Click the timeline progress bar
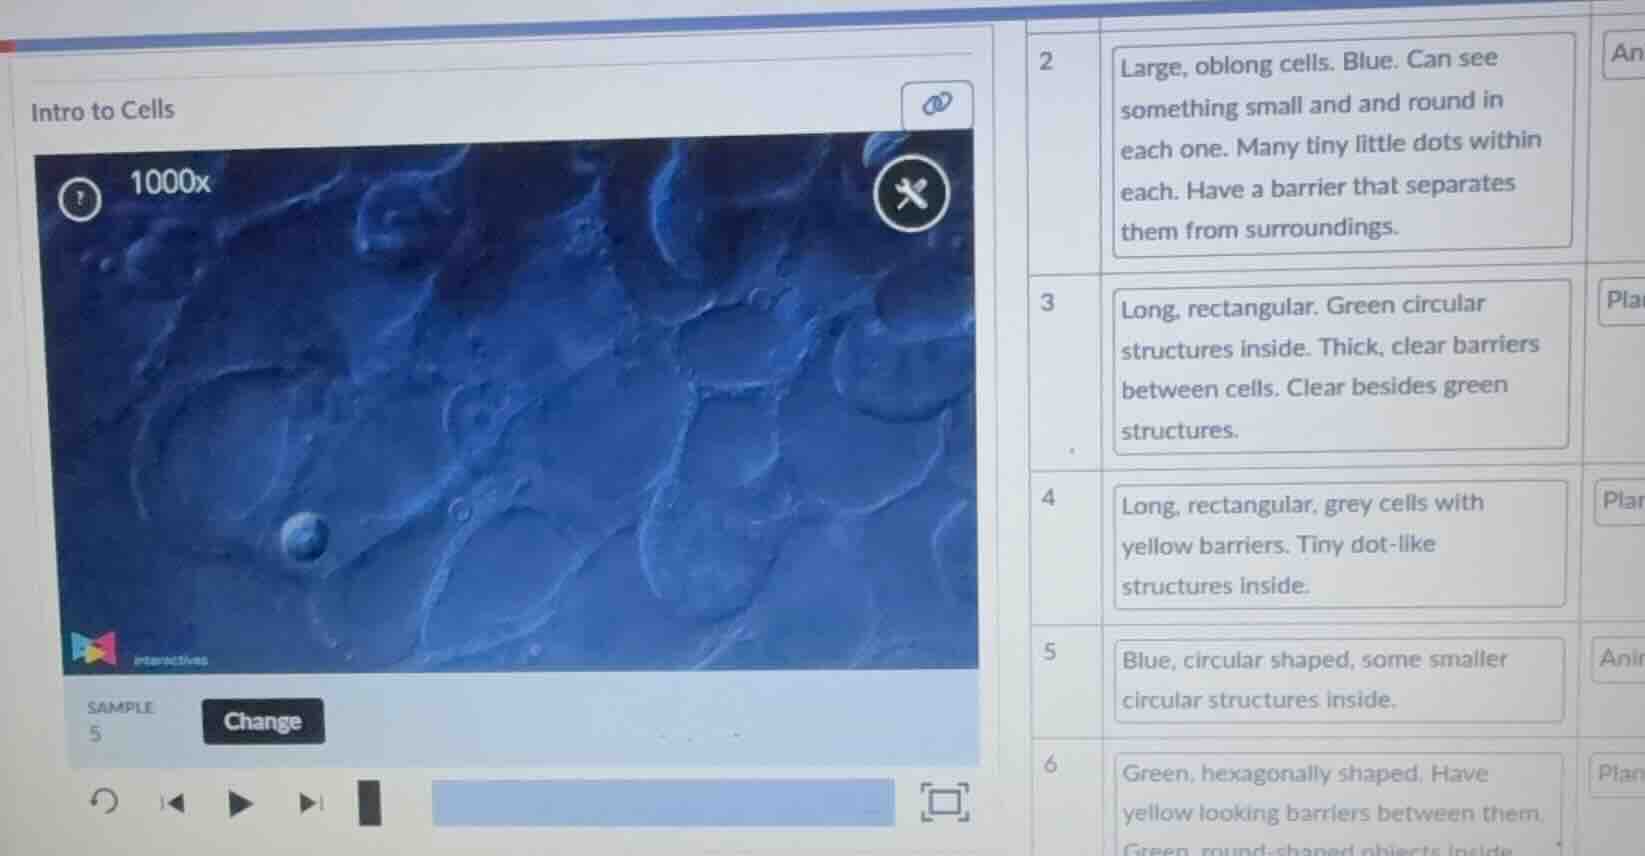Screen dimensions: 1645x856 click(x=663, y=803)
